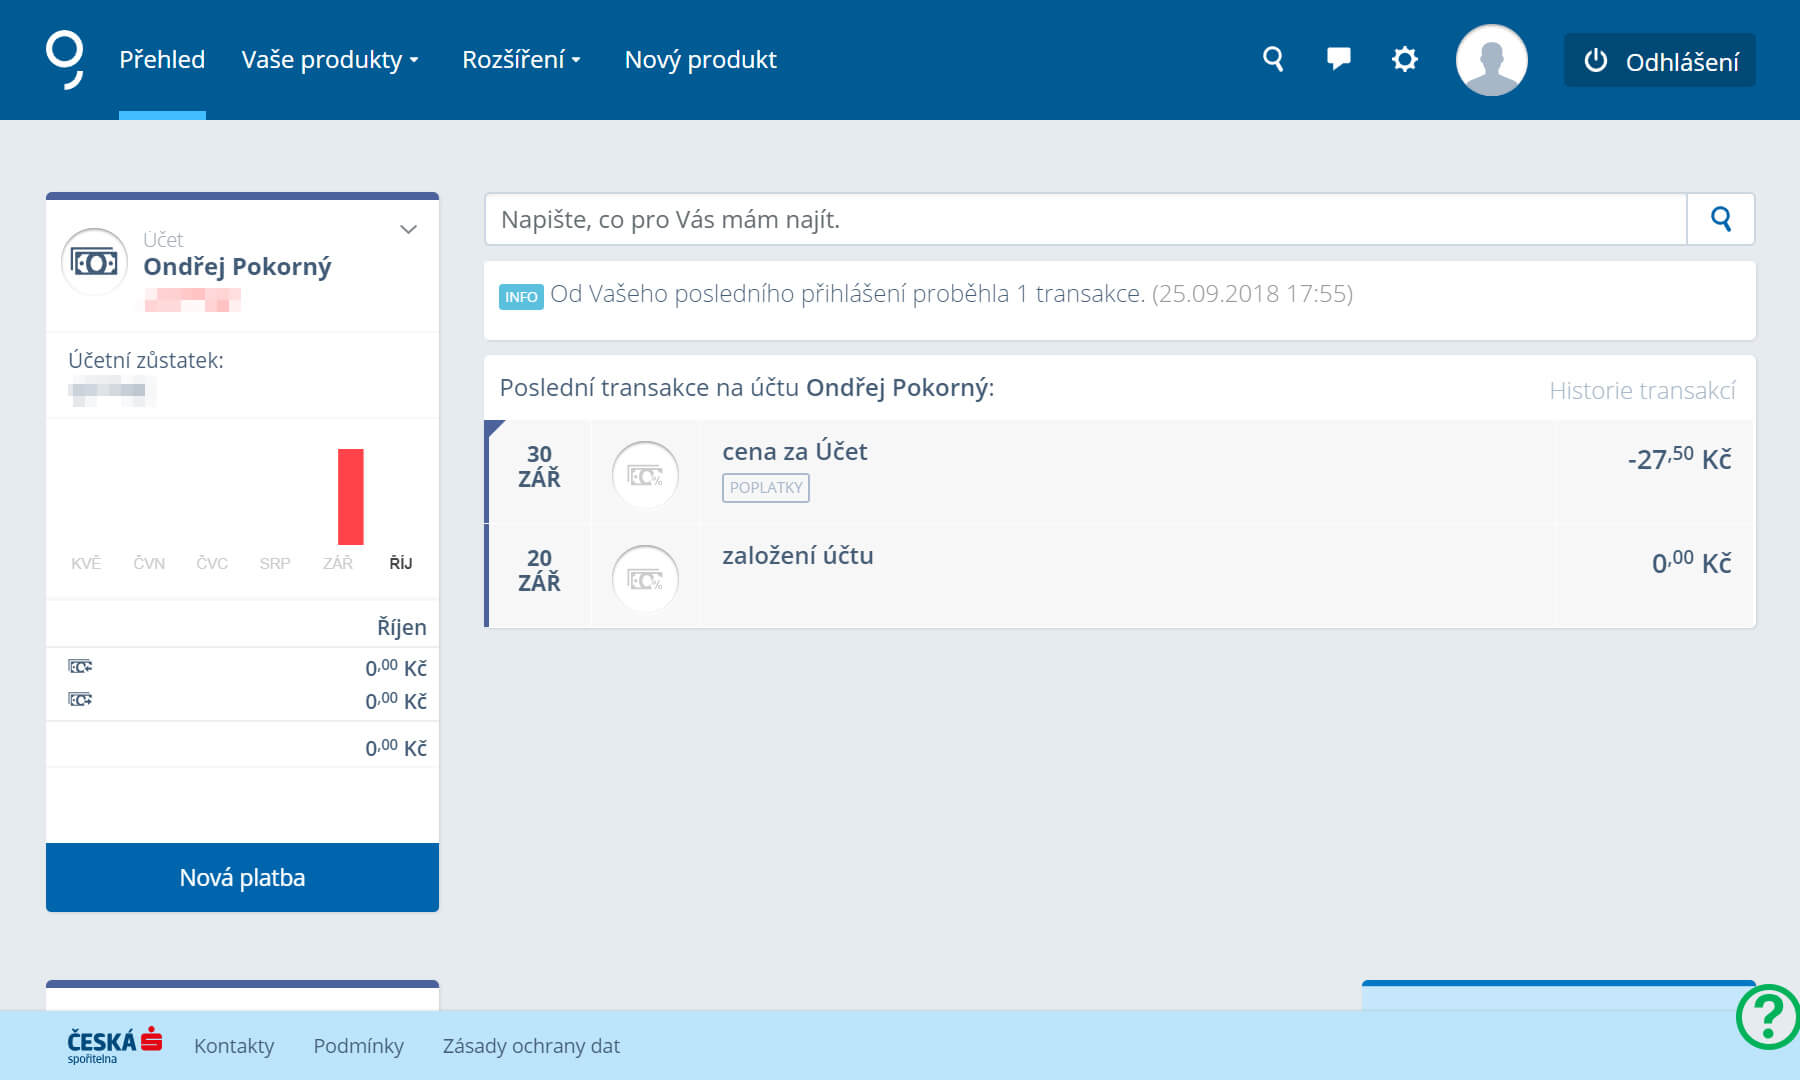This screenshot has width=1800, height=1080.
Task: Open the Historie transakcí link
Action: click(1642, 390)
